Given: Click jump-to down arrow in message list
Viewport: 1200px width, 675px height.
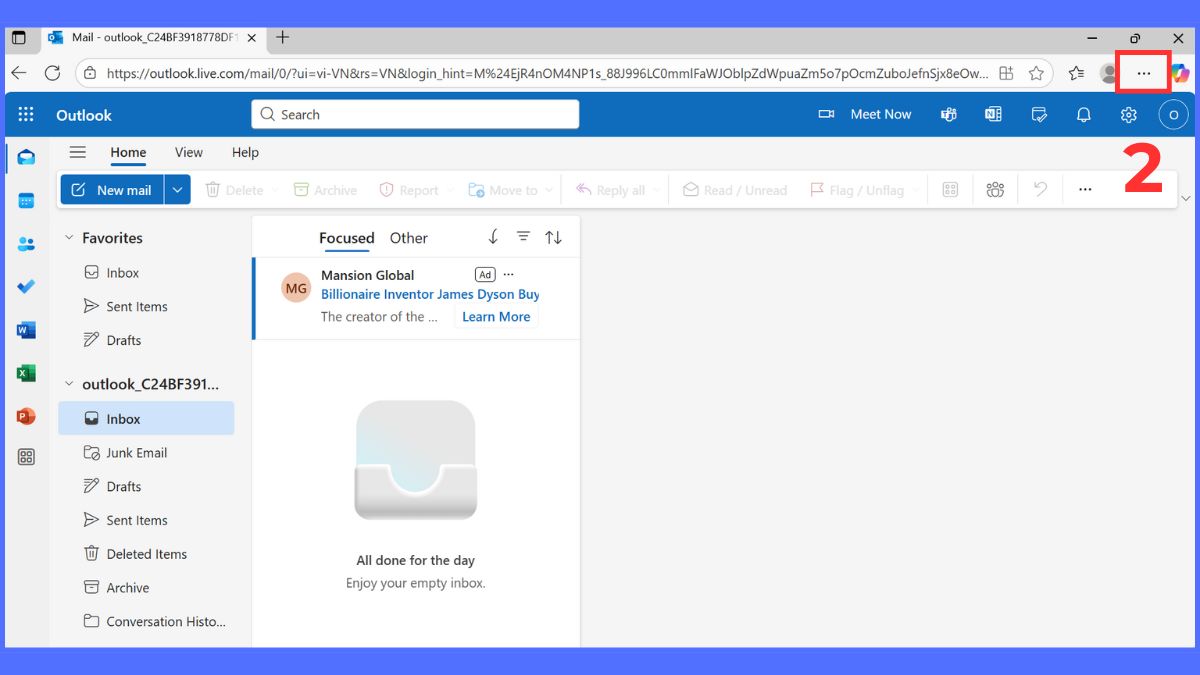Looking at the screenshot, I should [x=493, y=237].
